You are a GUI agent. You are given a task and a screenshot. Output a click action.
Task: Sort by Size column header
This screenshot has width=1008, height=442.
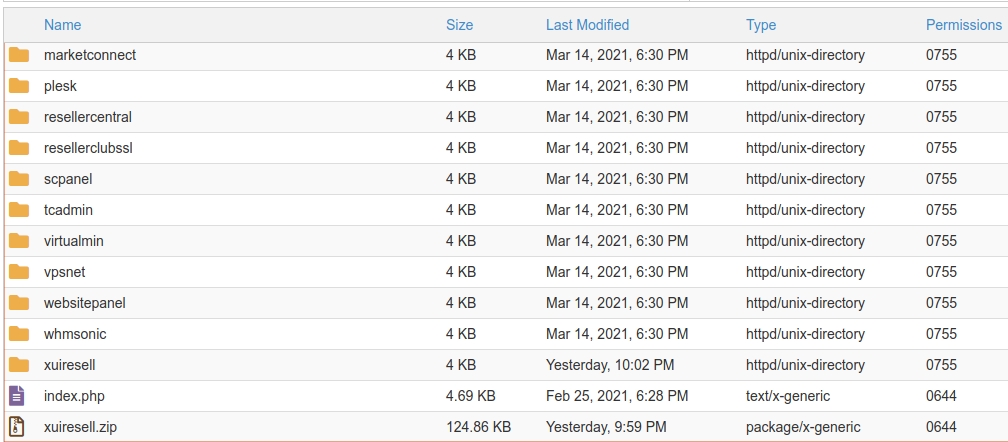(x=460, y=25)
